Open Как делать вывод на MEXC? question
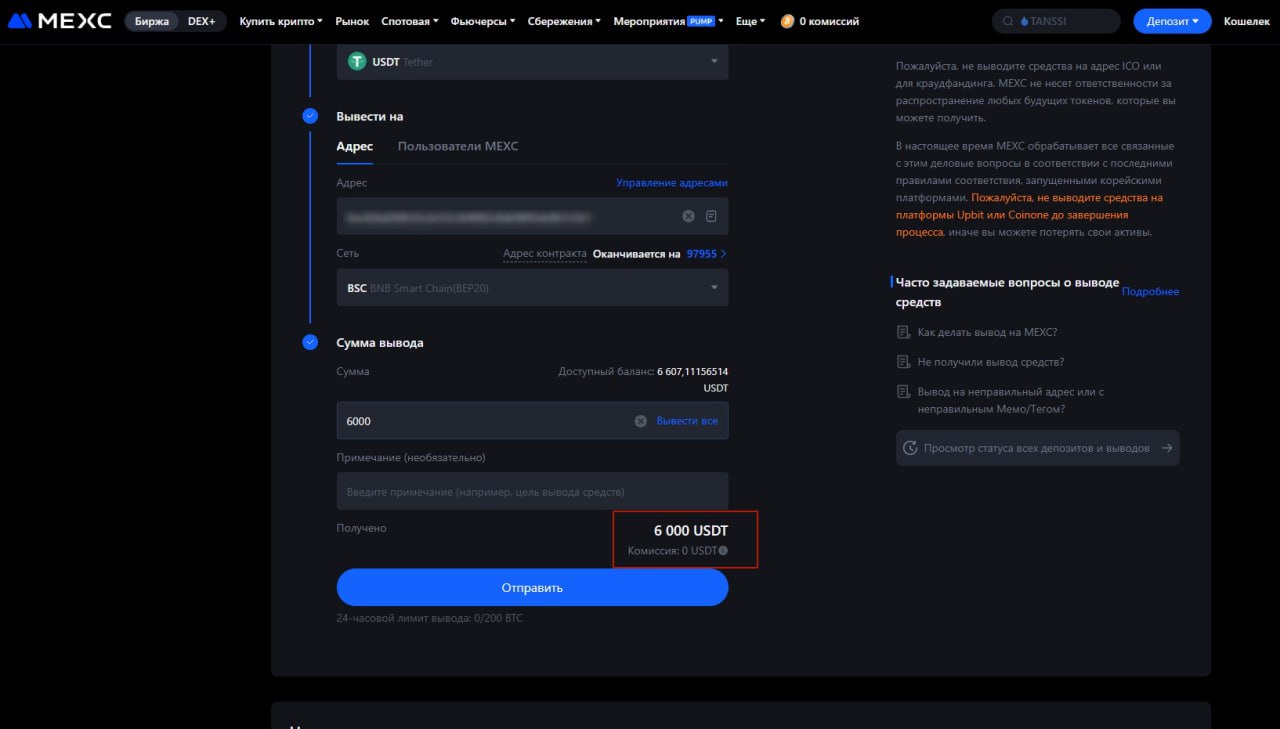 click(x=987, y=332)
